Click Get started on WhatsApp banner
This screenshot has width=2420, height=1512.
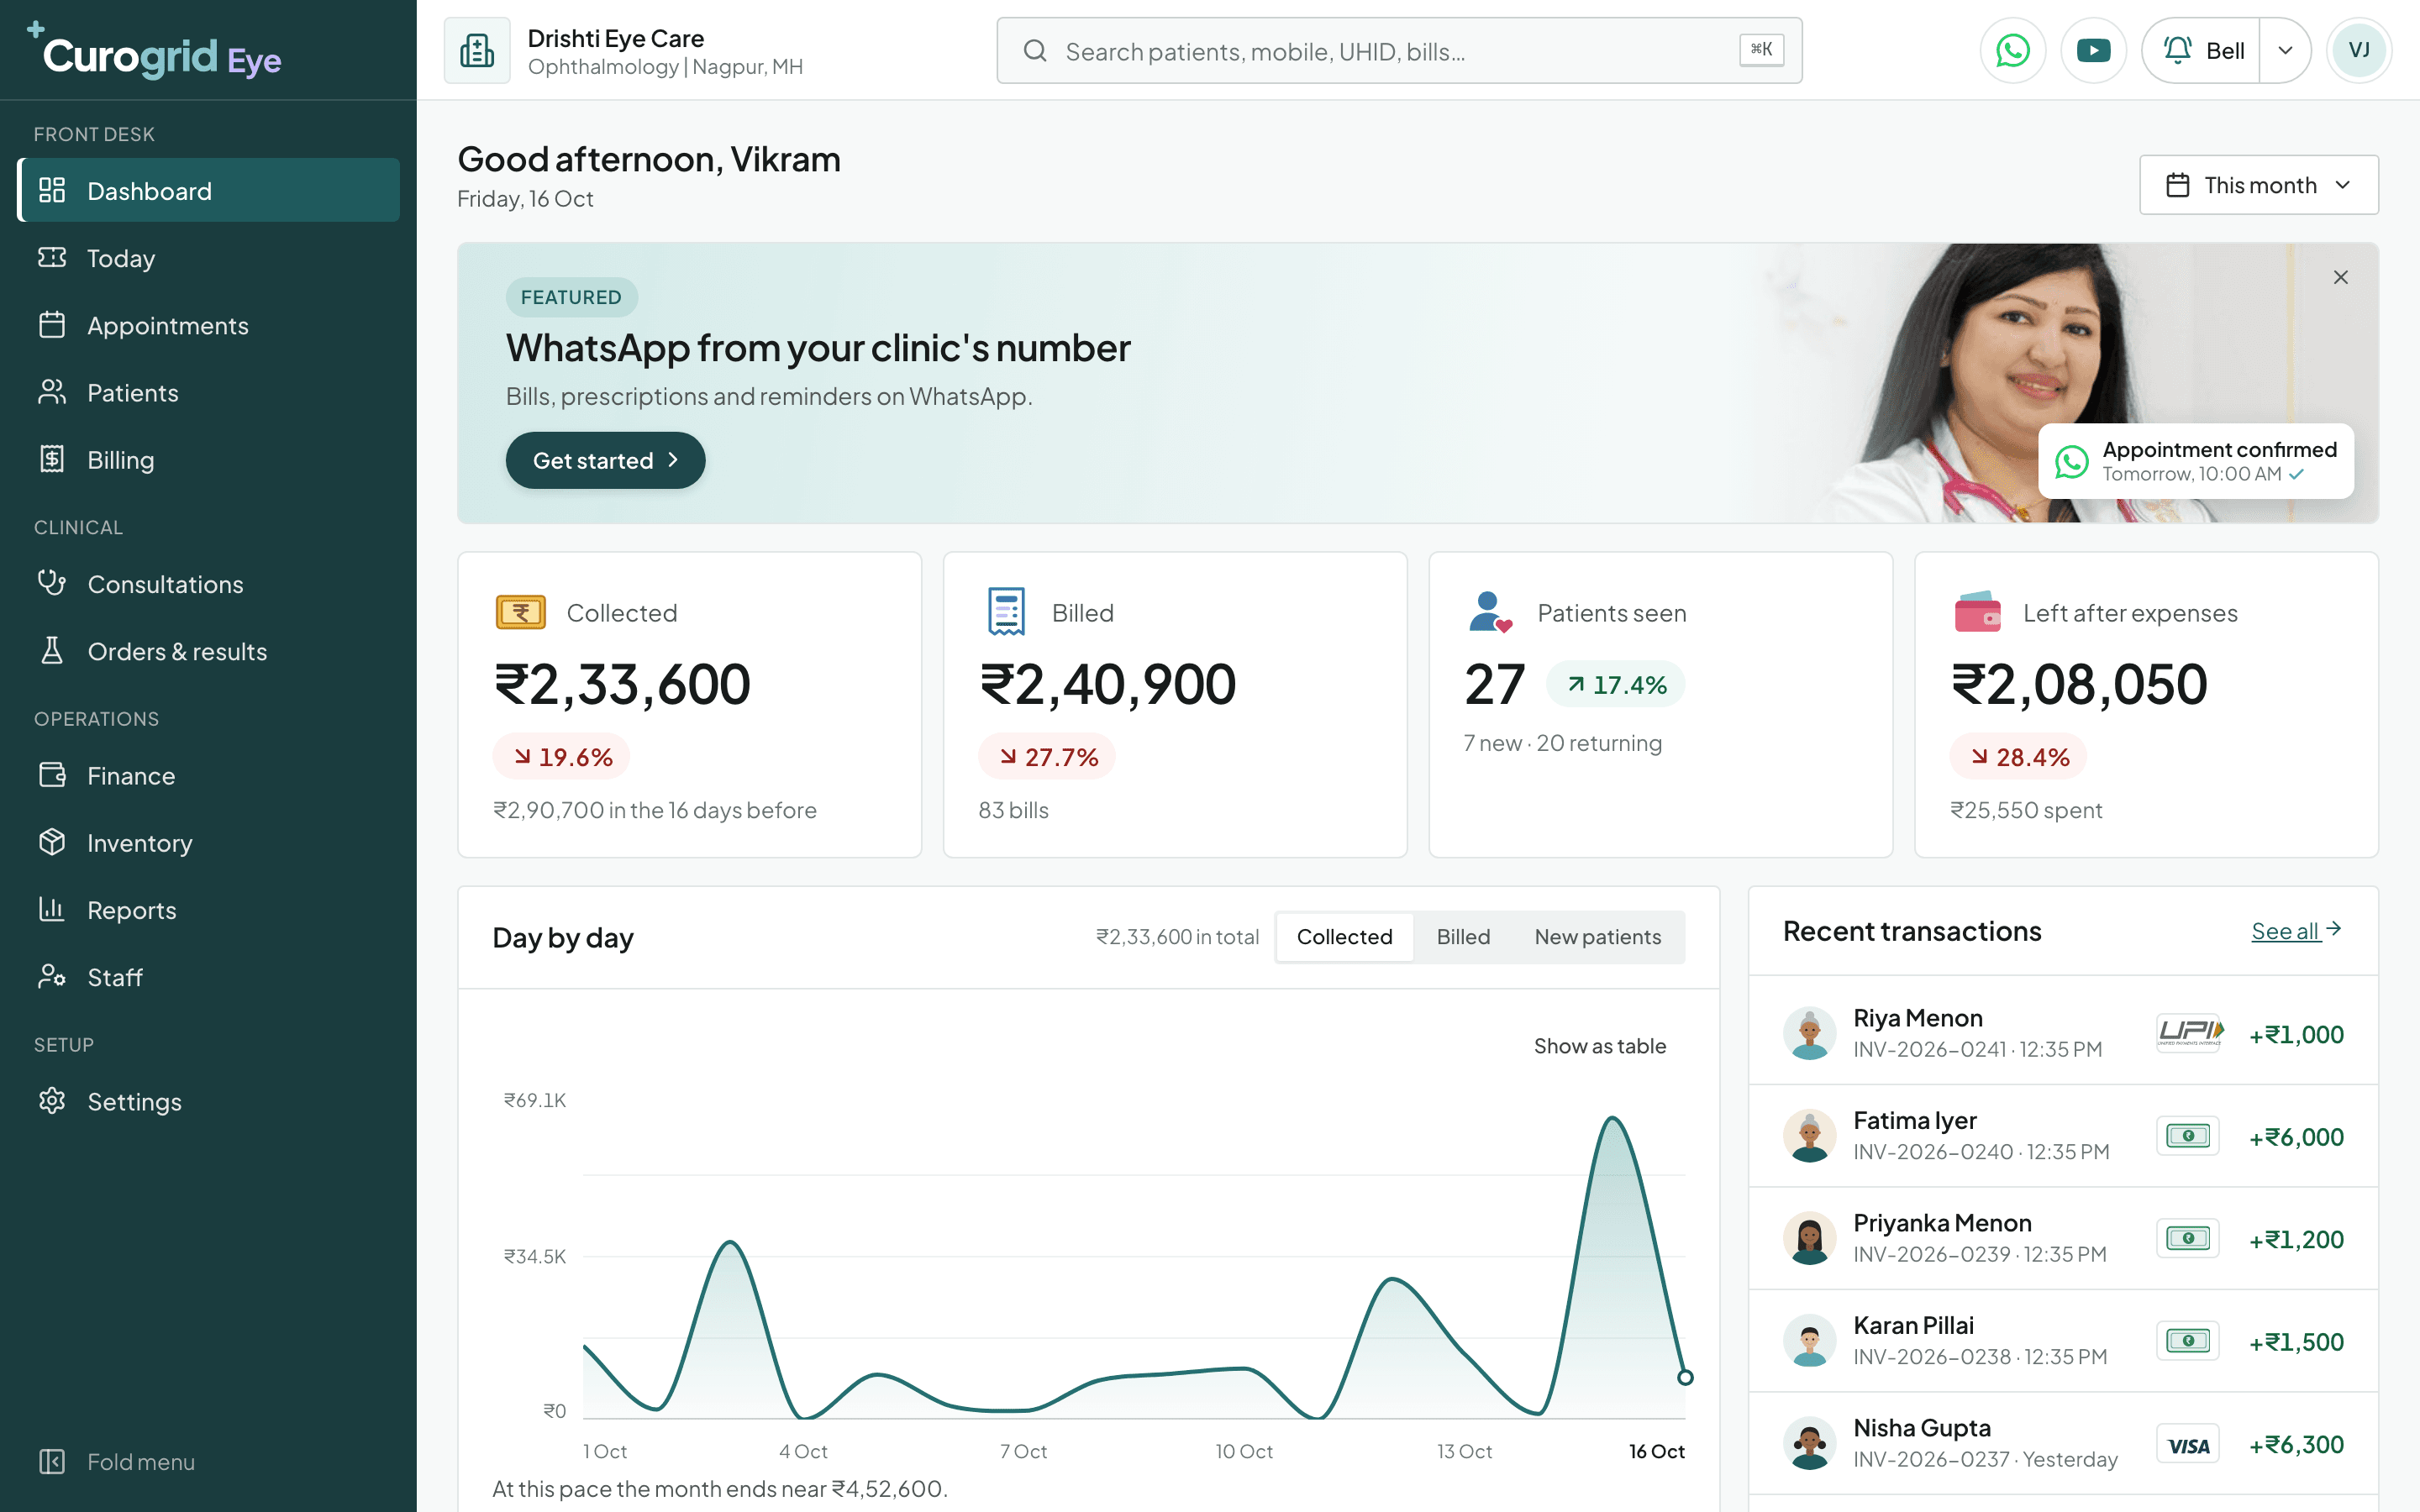click(x=605, y=460)
